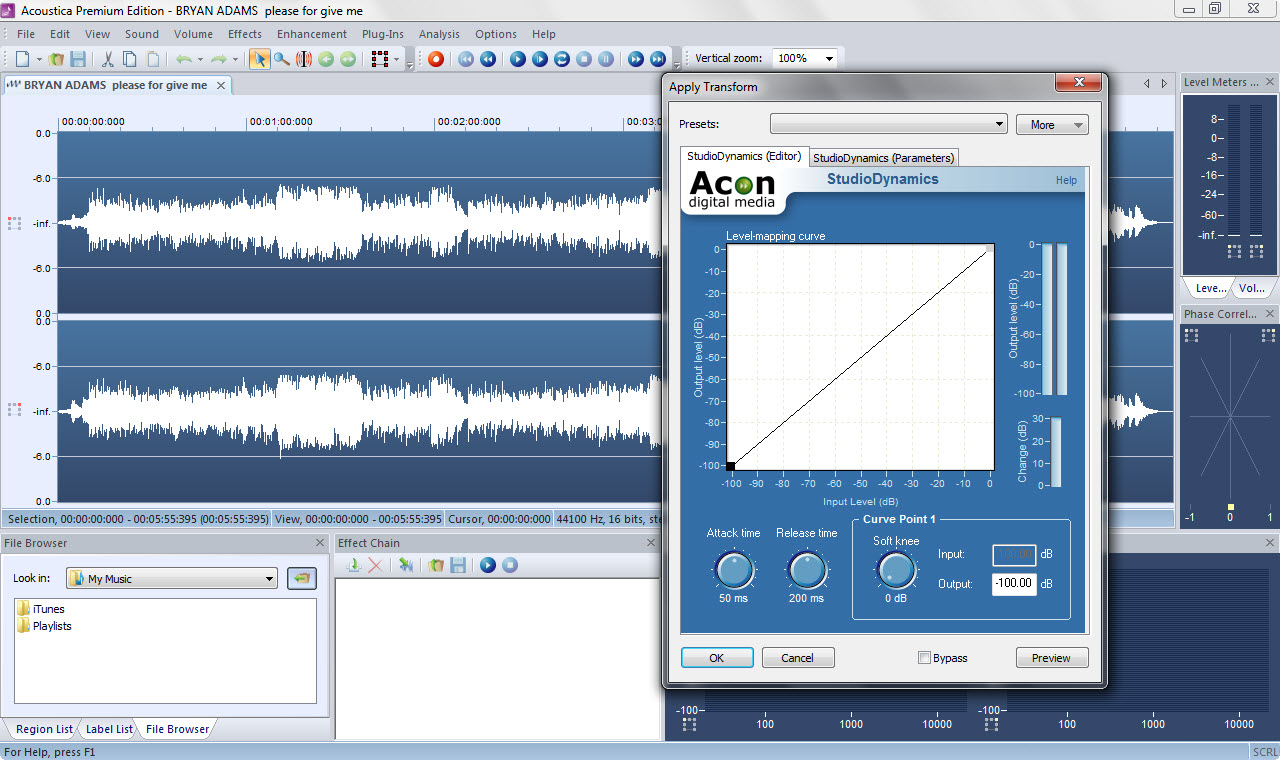Click the Soft knee knob
1280x760 pixels.
click(x=896, y=570)
